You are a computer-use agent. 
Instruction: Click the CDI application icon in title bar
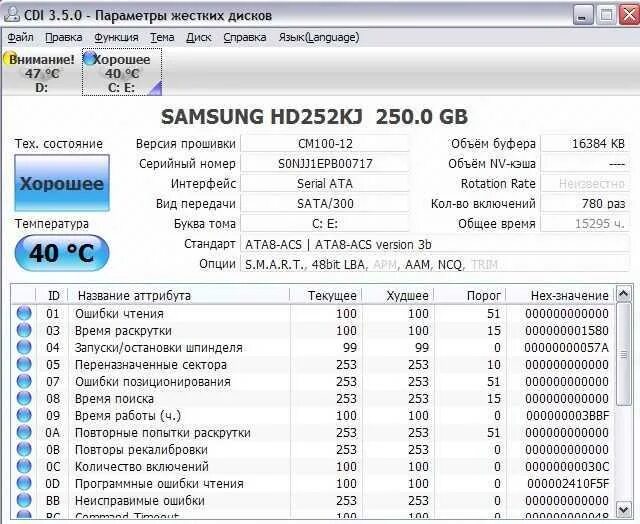coord(11,15)
